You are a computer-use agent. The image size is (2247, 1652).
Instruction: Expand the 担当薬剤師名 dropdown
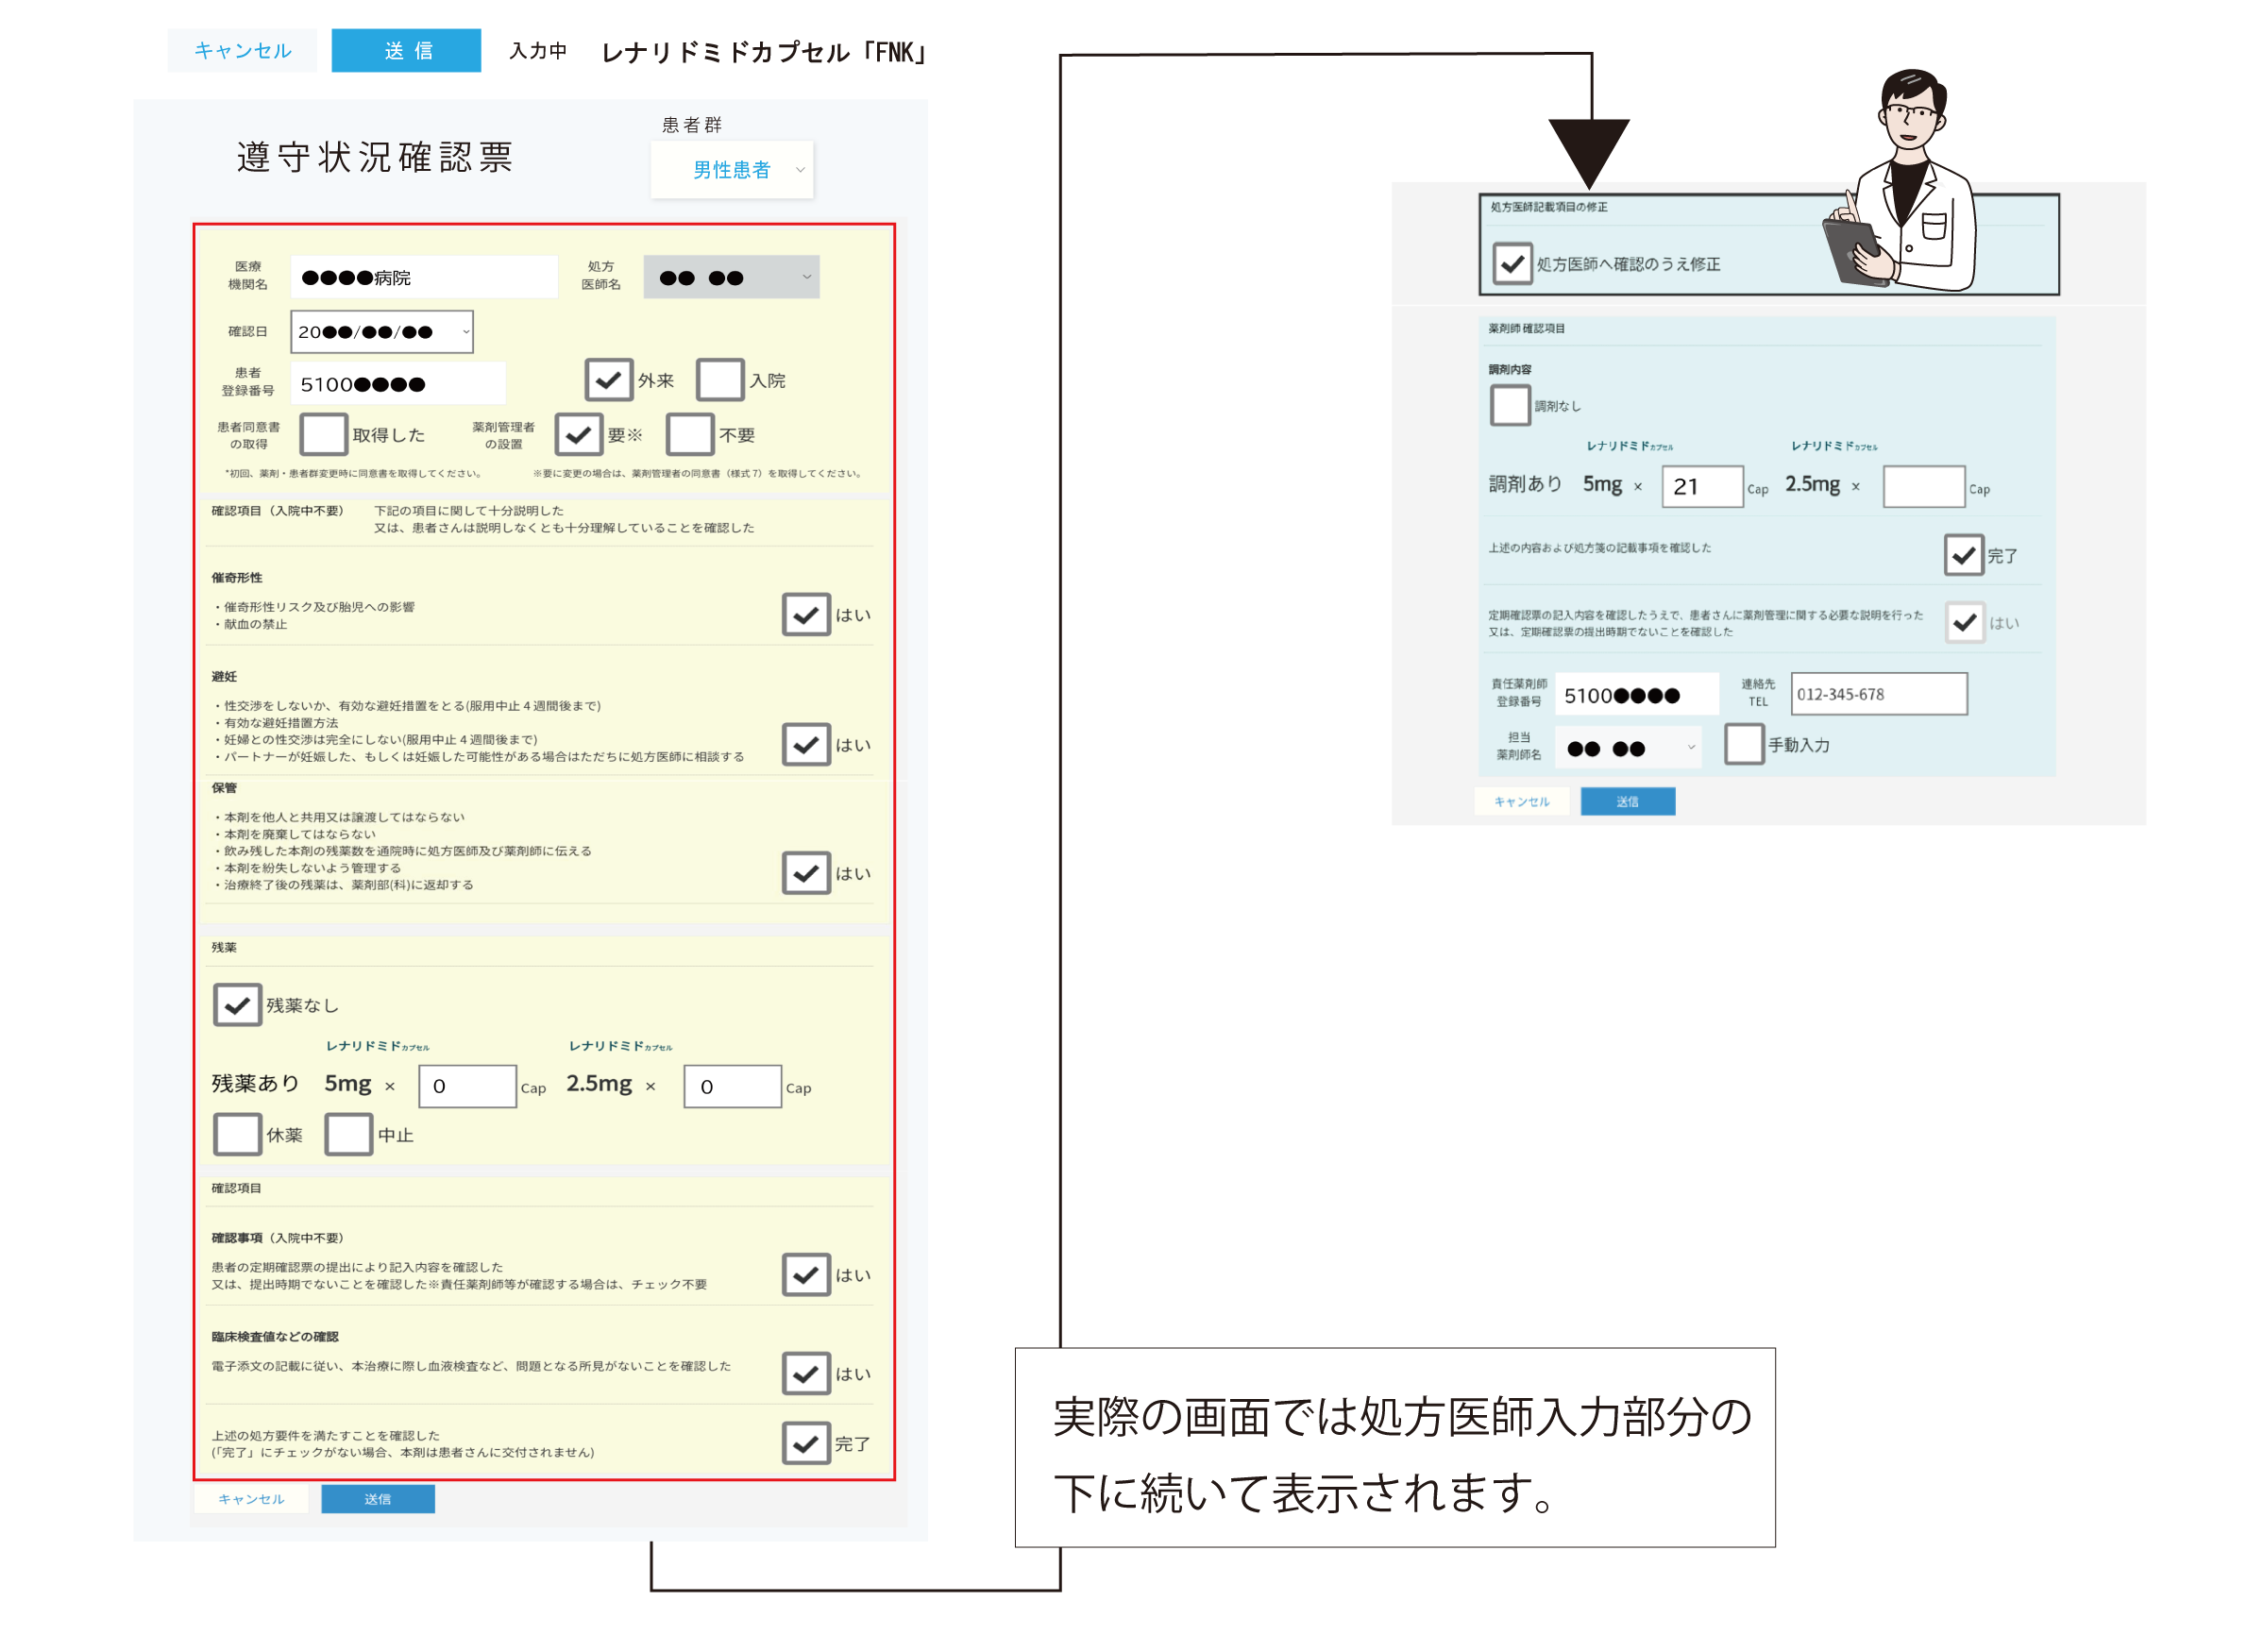[x=1628, y=748]
